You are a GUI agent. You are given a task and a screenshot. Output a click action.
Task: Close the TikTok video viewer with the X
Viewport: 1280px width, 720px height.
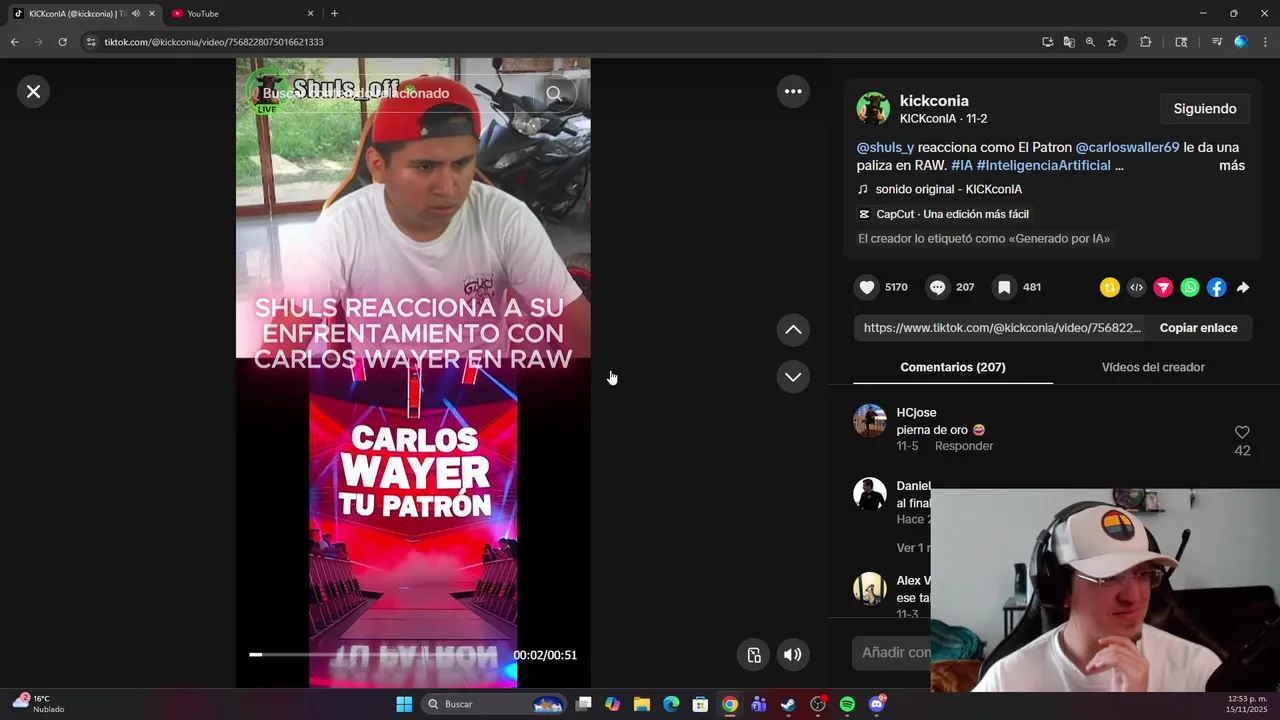click(x=33, y=92)
